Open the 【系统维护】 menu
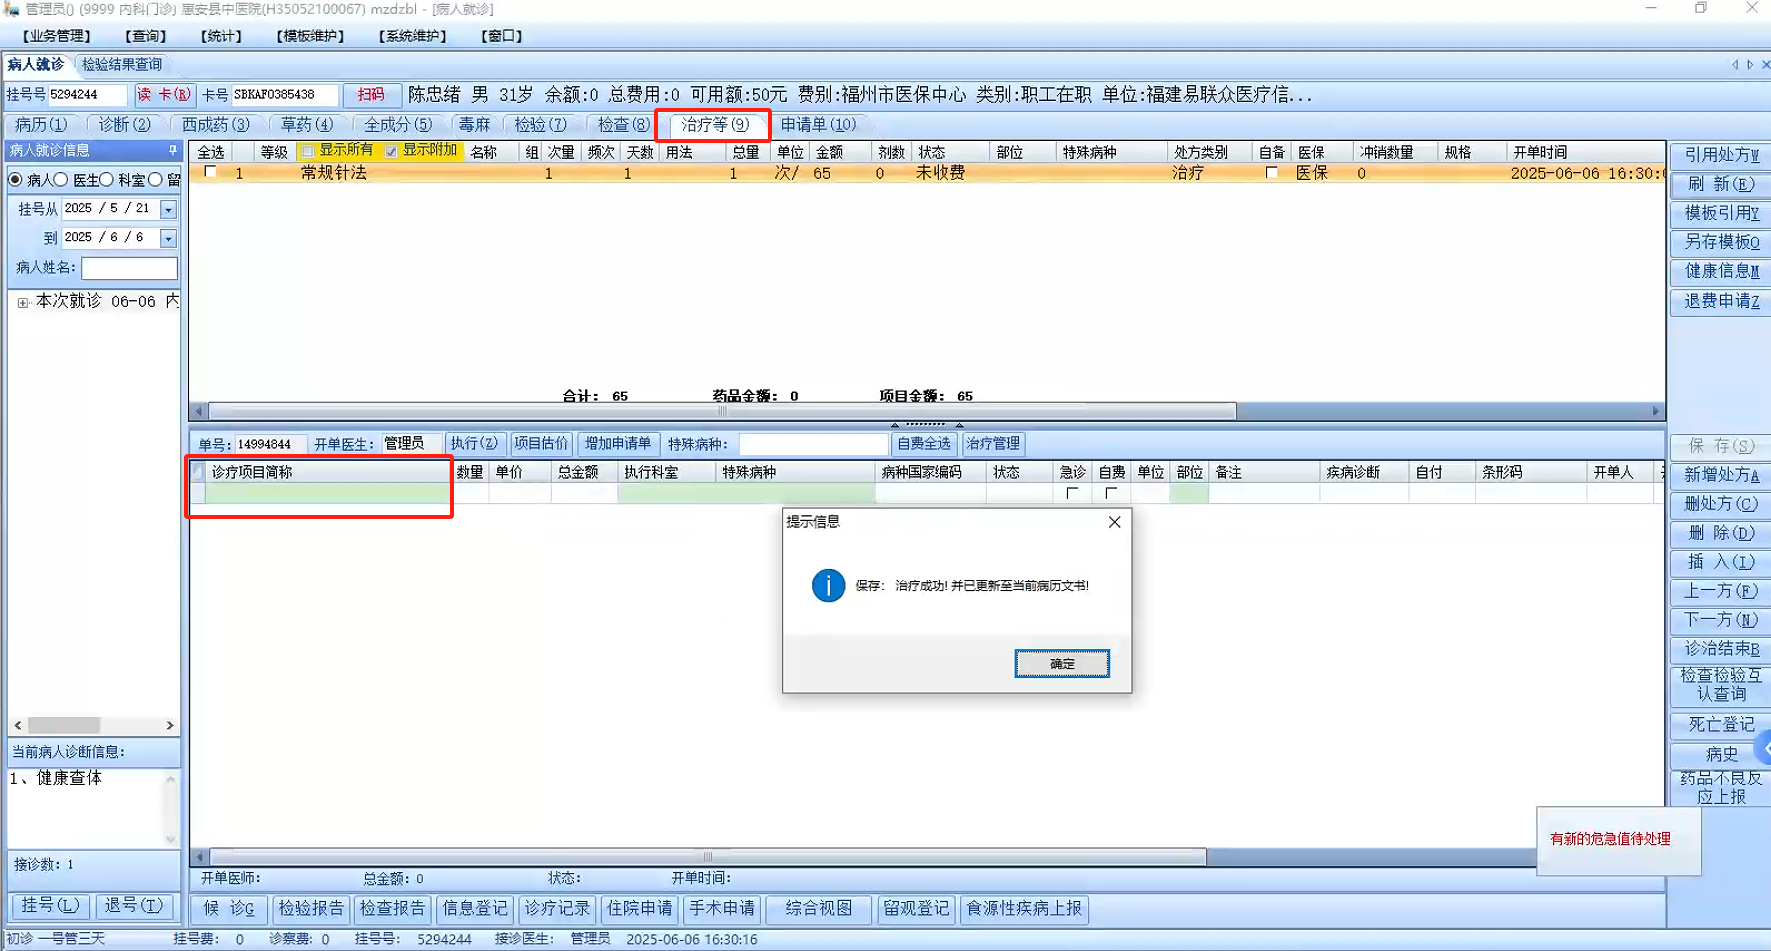The image size is (1771, 951). tap(412, 36)
